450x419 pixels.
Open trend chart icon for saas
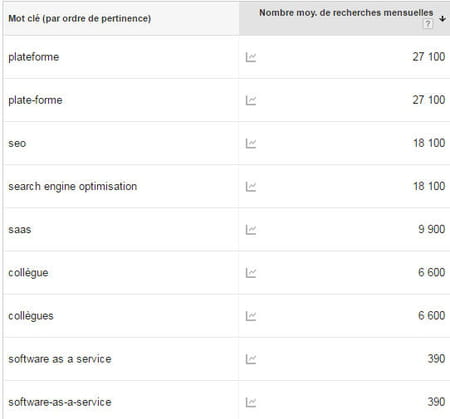pos(251,230)
